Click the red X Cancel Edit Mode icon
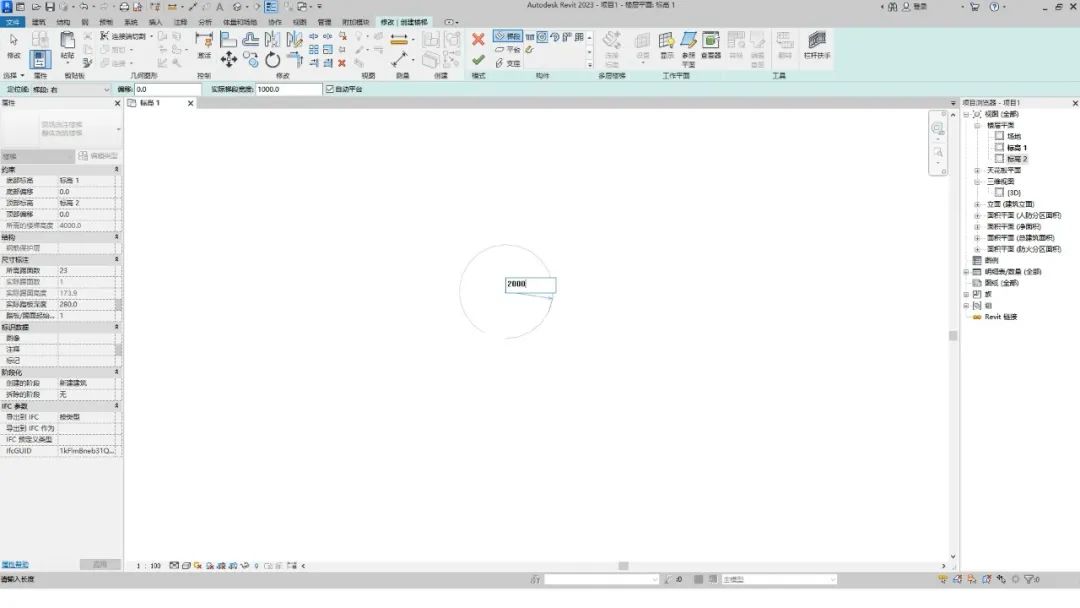 (478, 39)
